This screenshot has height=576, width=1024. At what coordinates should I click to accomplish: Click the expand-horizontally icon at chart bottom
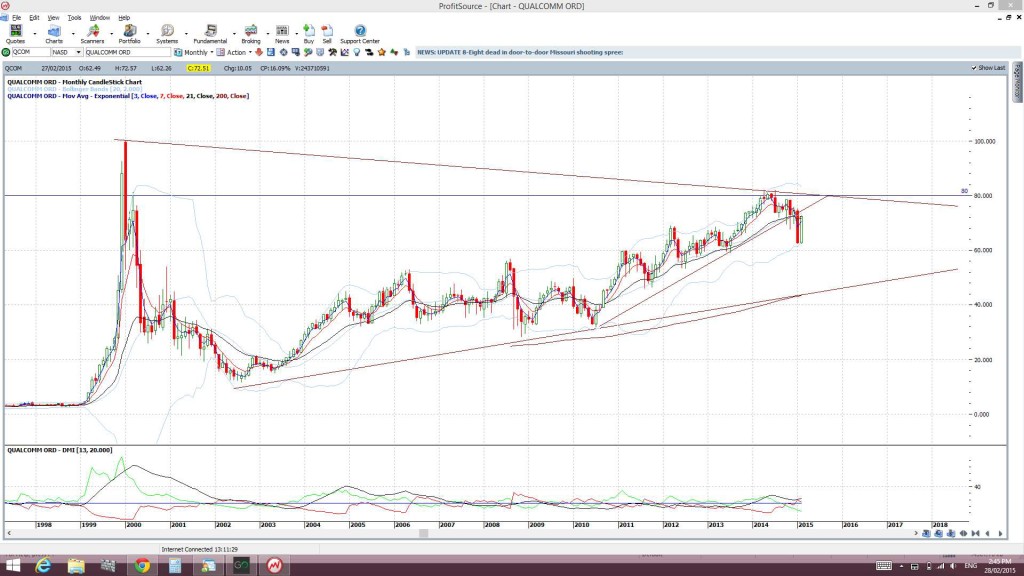pyautogui.click(x=963, y=534)
